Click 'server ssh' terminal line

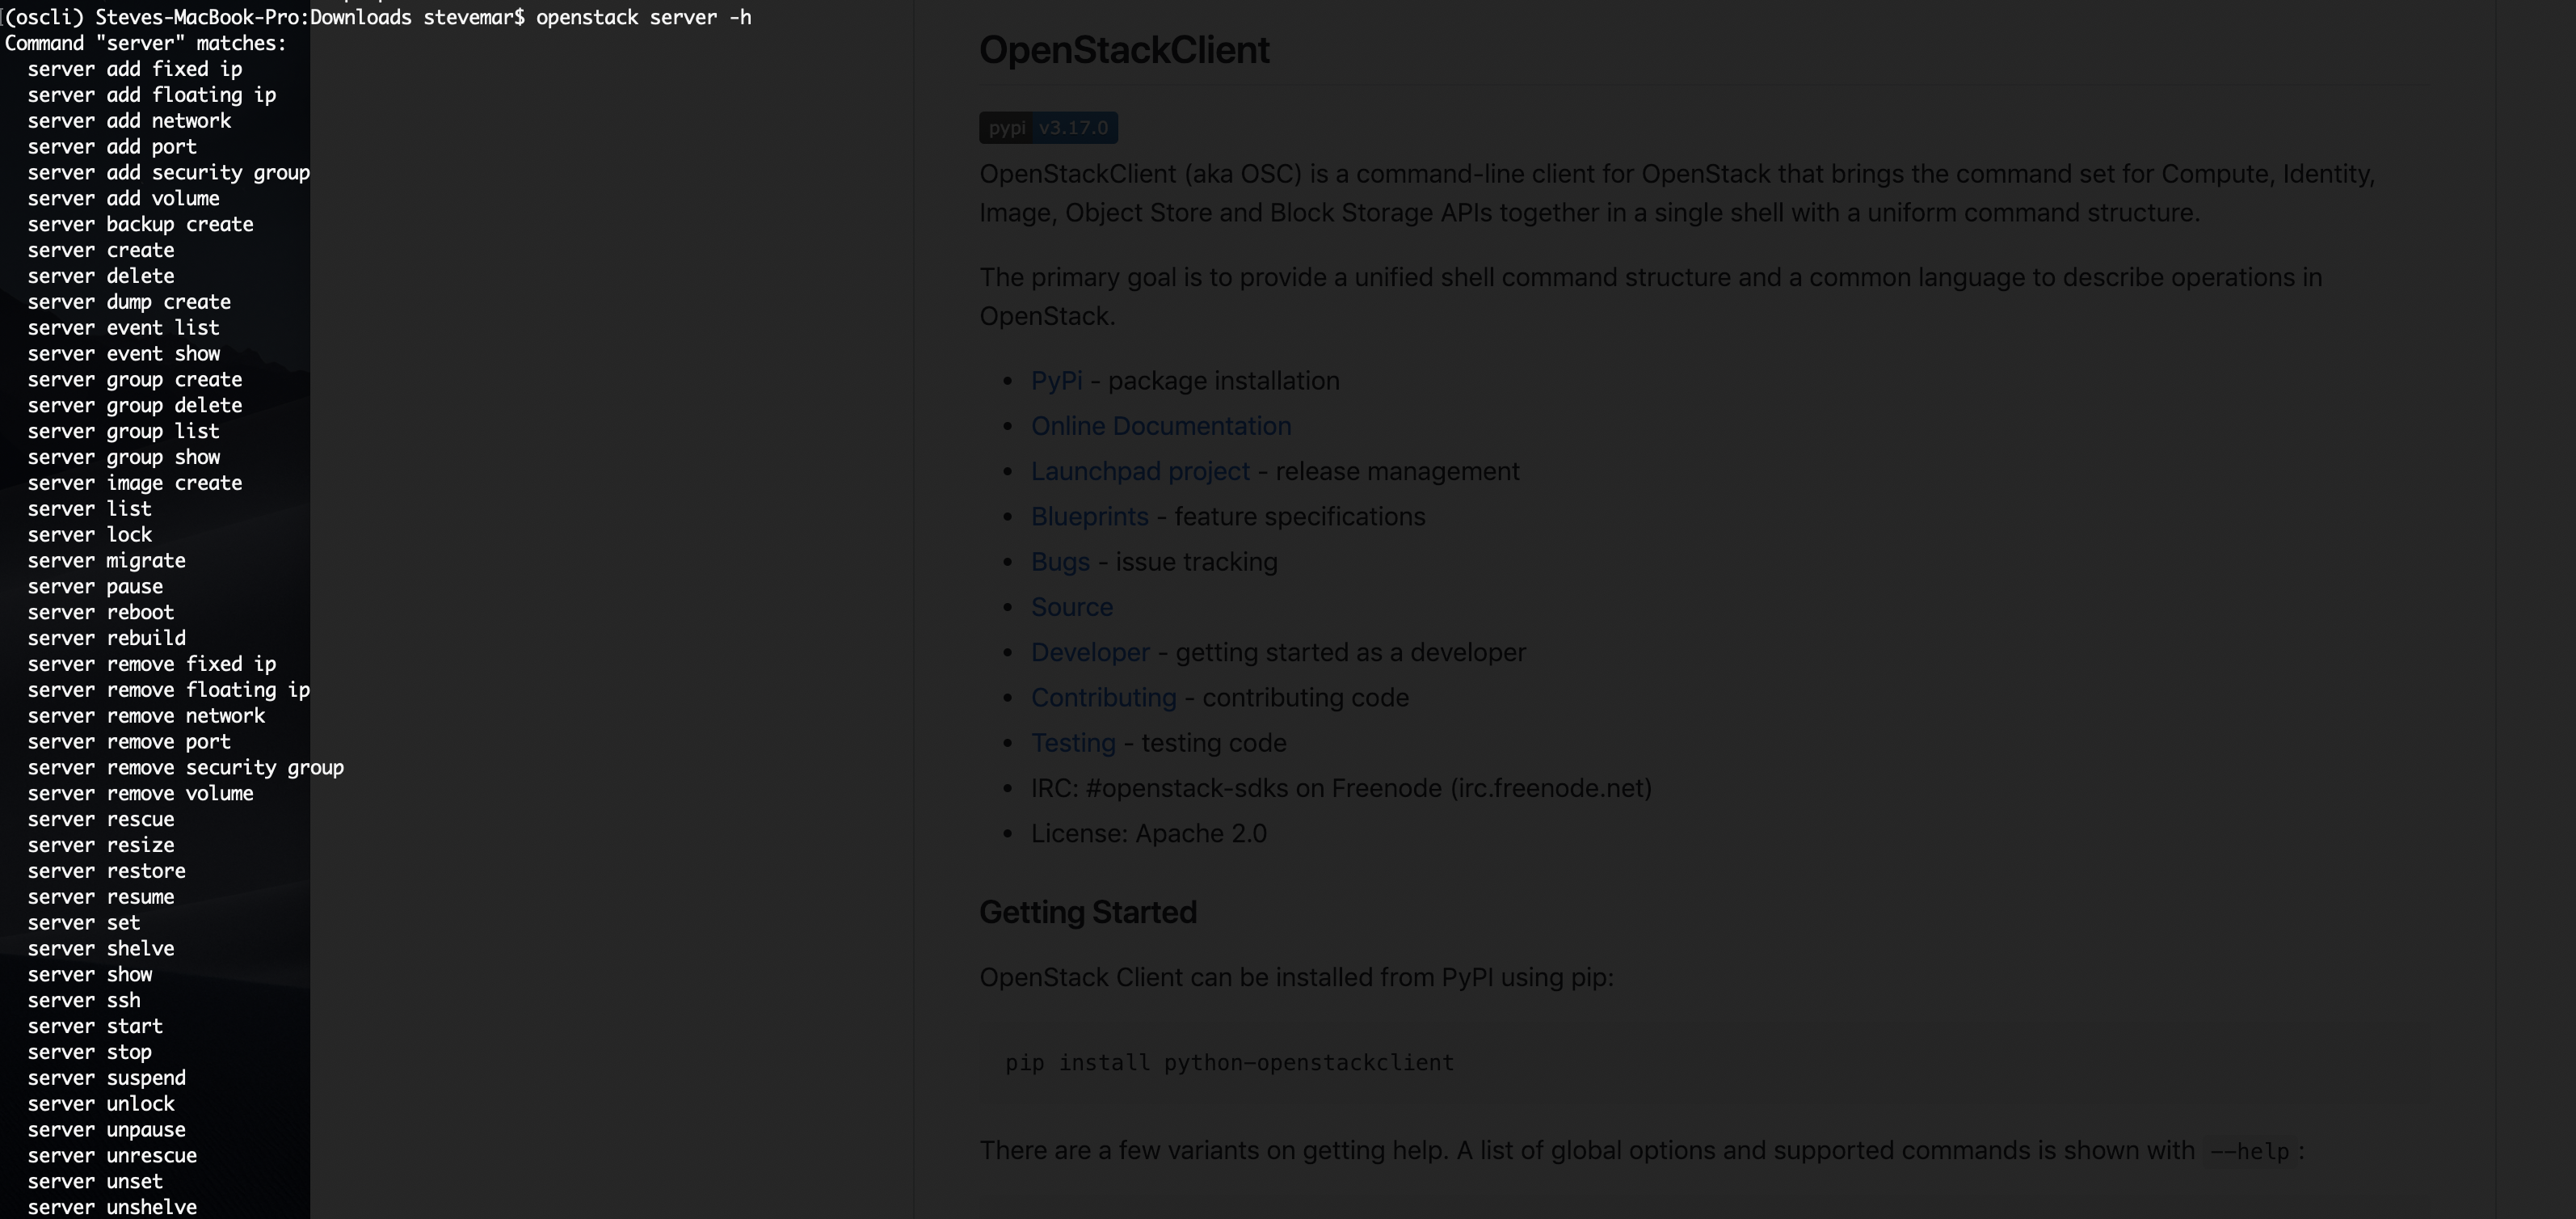pos(84,1001)
